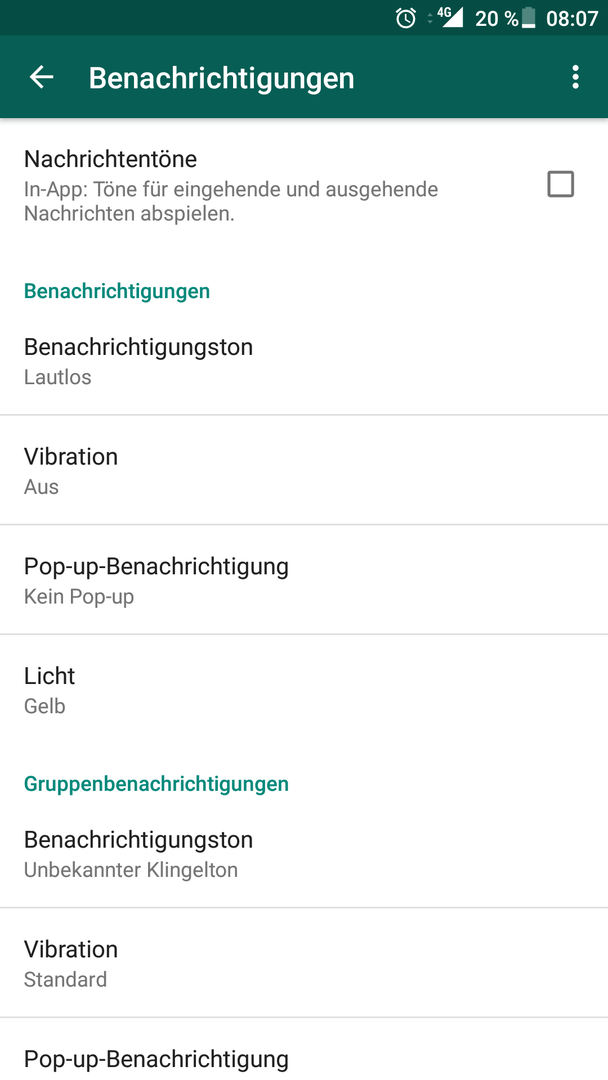Choose notification Licht color Gelb

(x=304, y=689)
